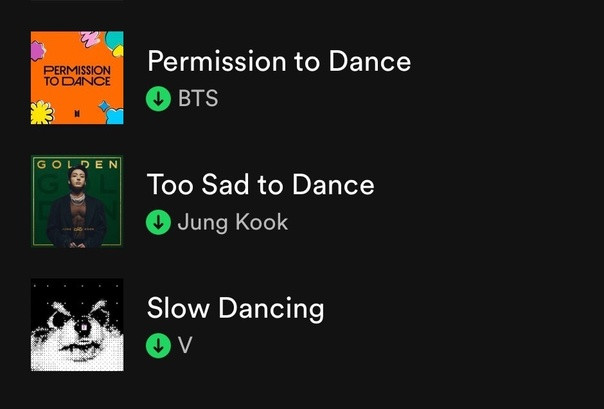Tap the BTS logo on the orange cover

click(78, 113)
